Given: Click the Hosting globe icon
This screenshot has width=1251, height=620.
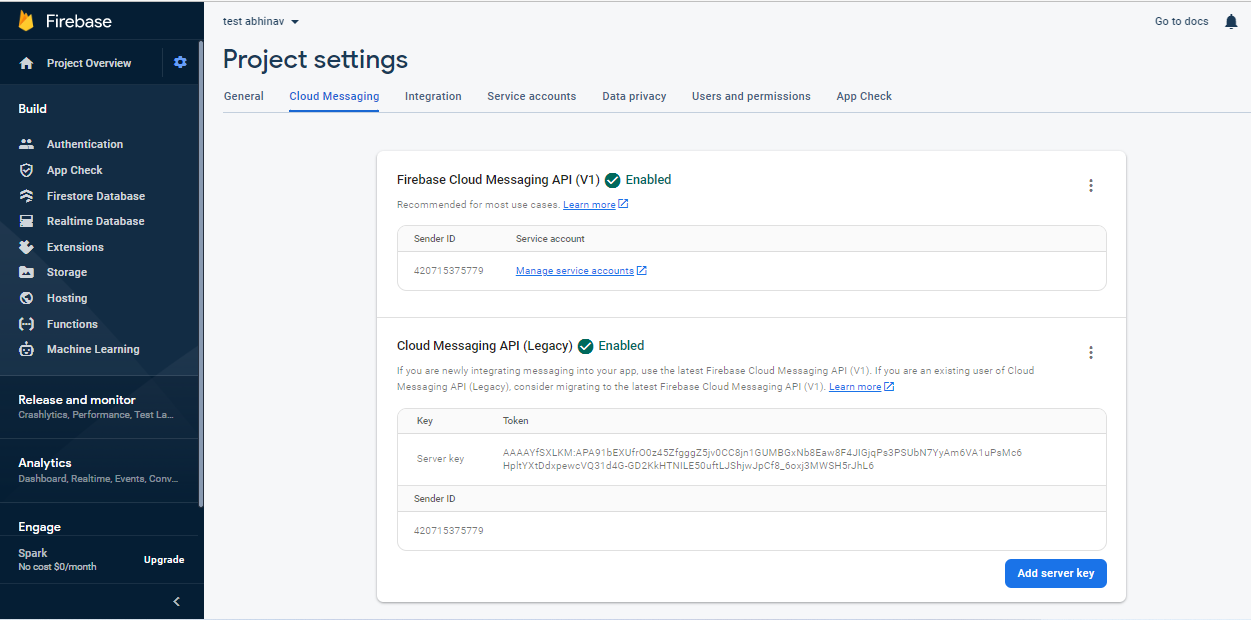Looking at the screenshot, I should tap(27, 298).
